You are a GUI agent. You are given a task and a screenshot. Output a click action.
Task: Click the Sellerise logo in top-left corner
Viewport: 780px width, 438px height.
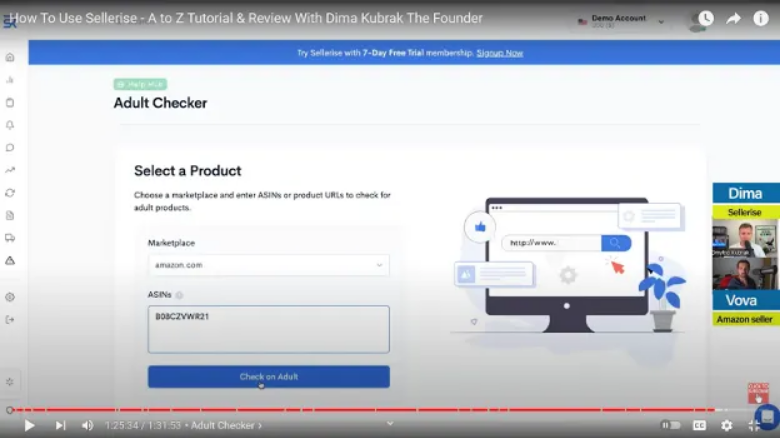point(9,21)
